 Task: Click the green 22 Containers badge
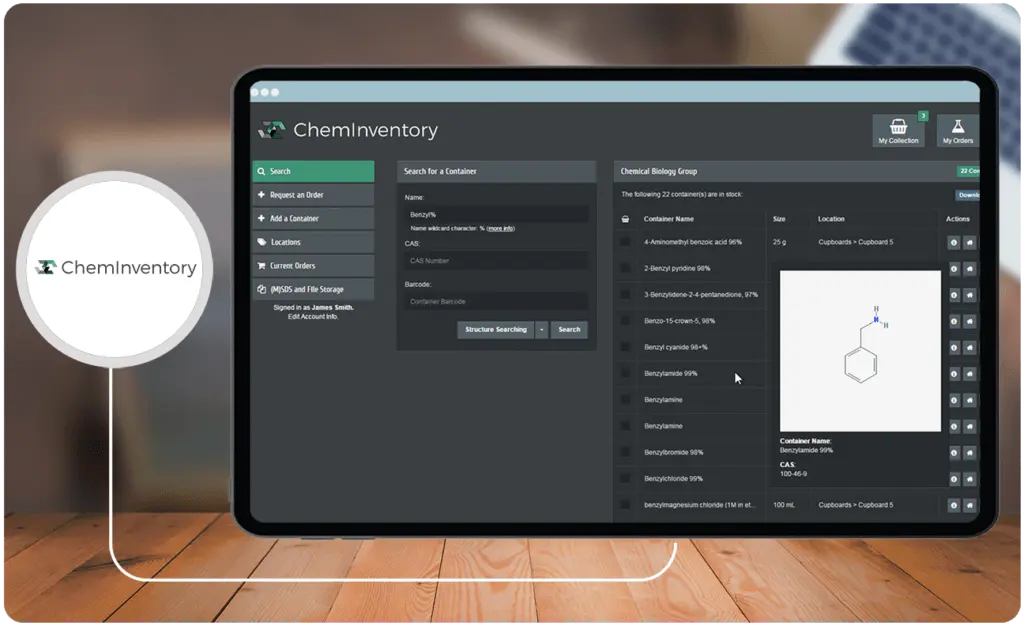pos(968,171)
